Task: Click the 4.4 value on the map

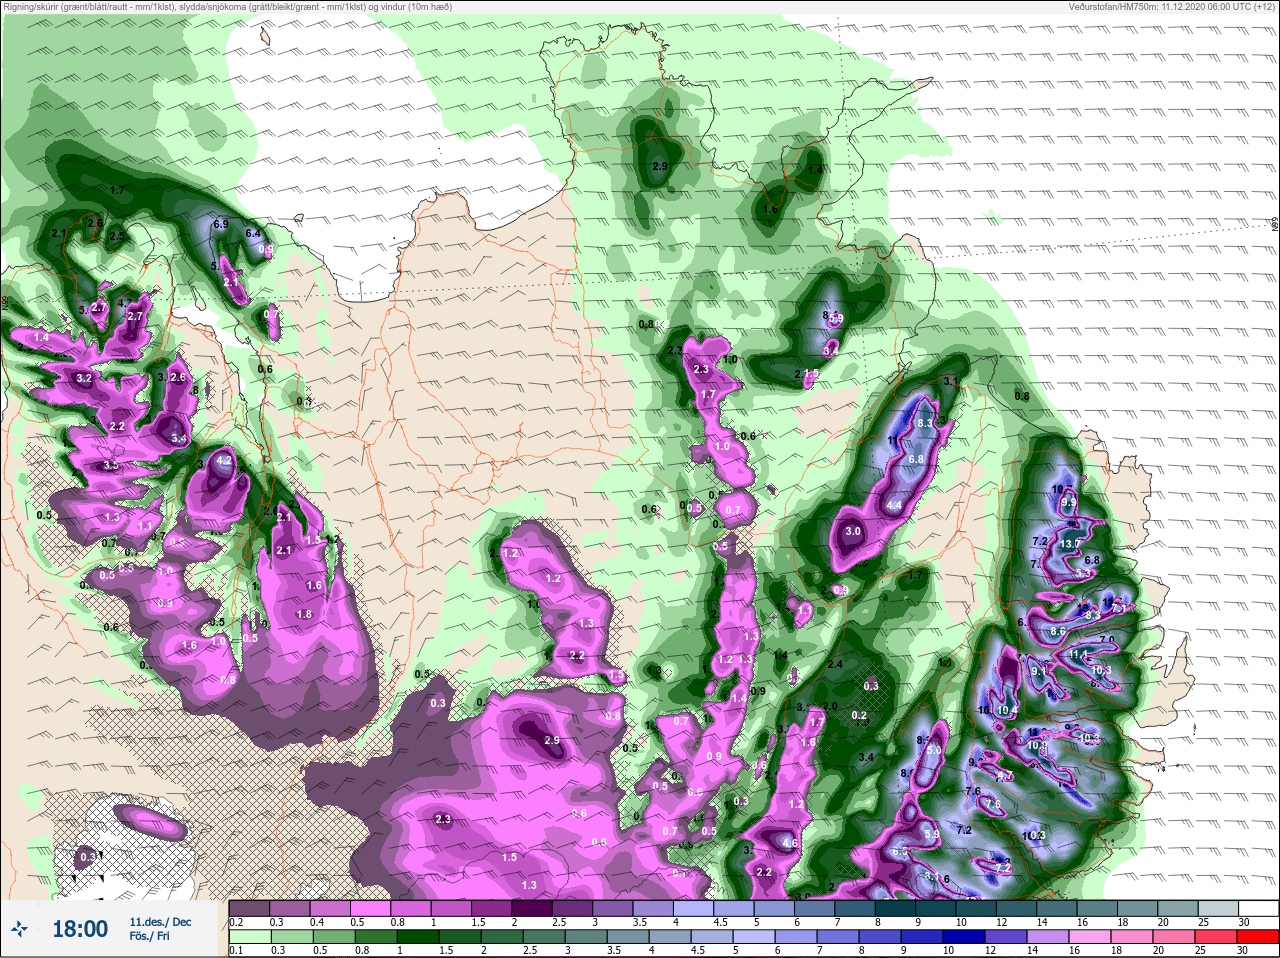Action: pyautogui.click(x=894, y=506)
